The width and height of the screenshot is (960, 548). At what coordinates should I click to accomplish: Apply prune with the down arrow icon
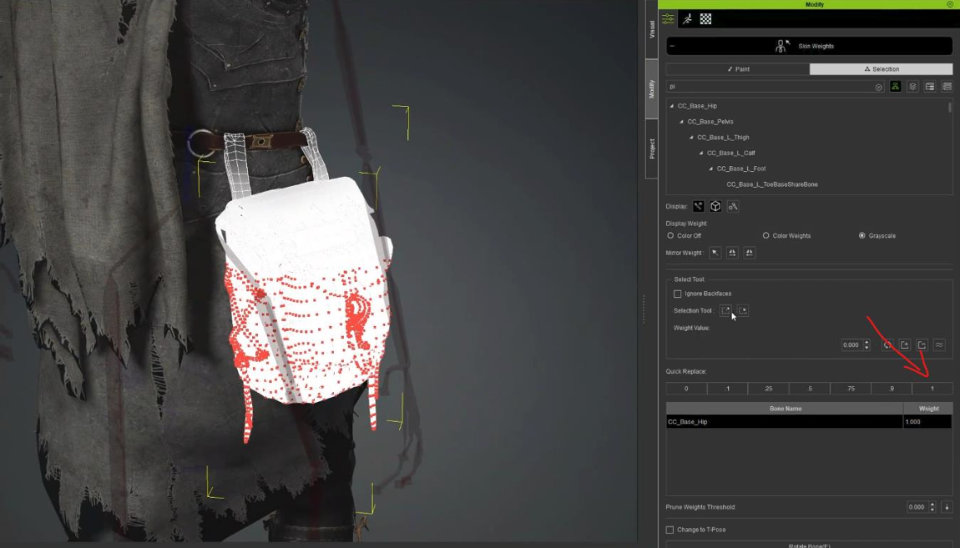pyautogui.click(x=947, y=507)
